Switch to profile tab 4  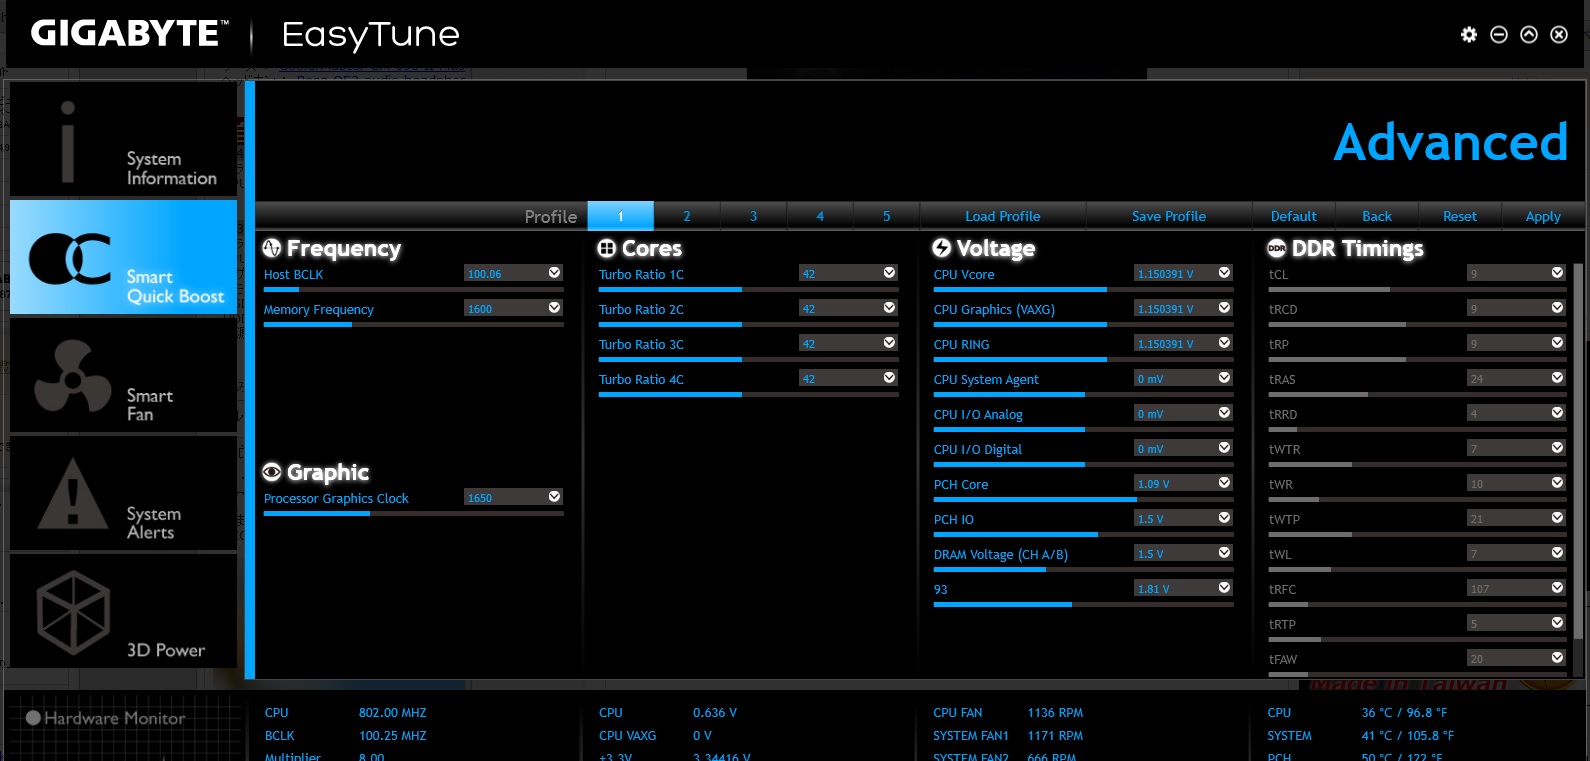coord(820,216)
